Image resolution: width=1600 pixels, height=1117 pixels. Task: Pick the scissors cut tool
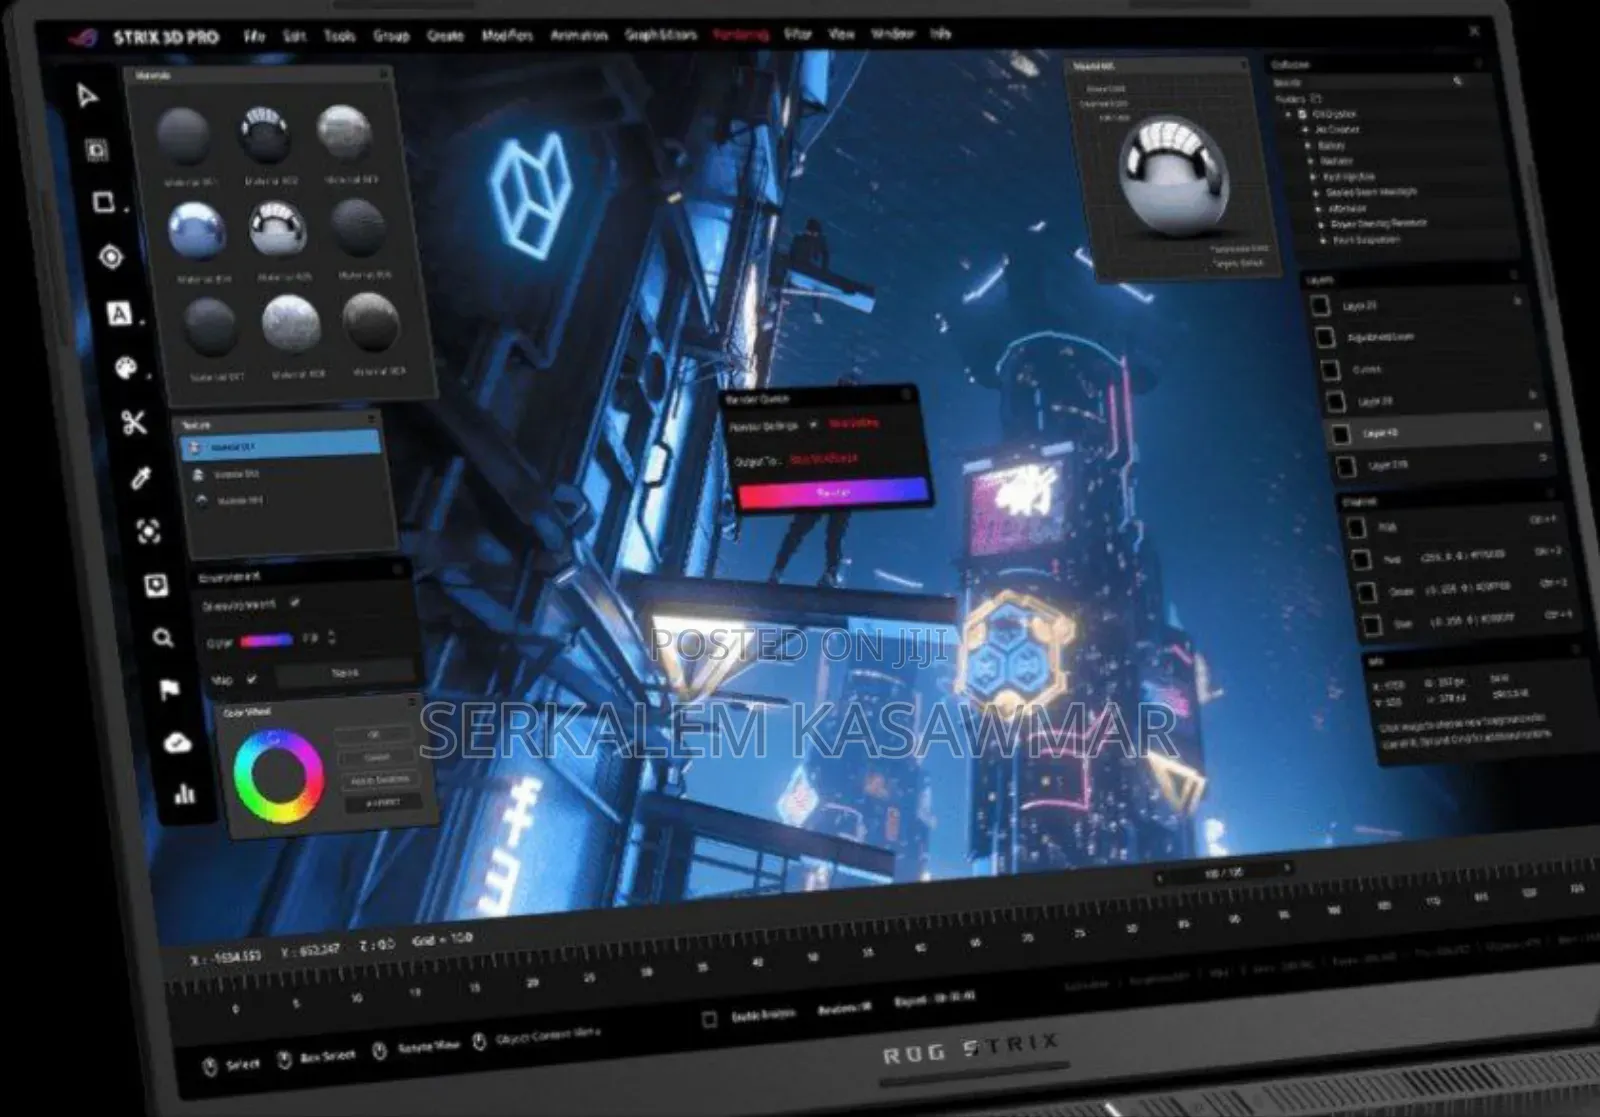click(x=134, y=423)
